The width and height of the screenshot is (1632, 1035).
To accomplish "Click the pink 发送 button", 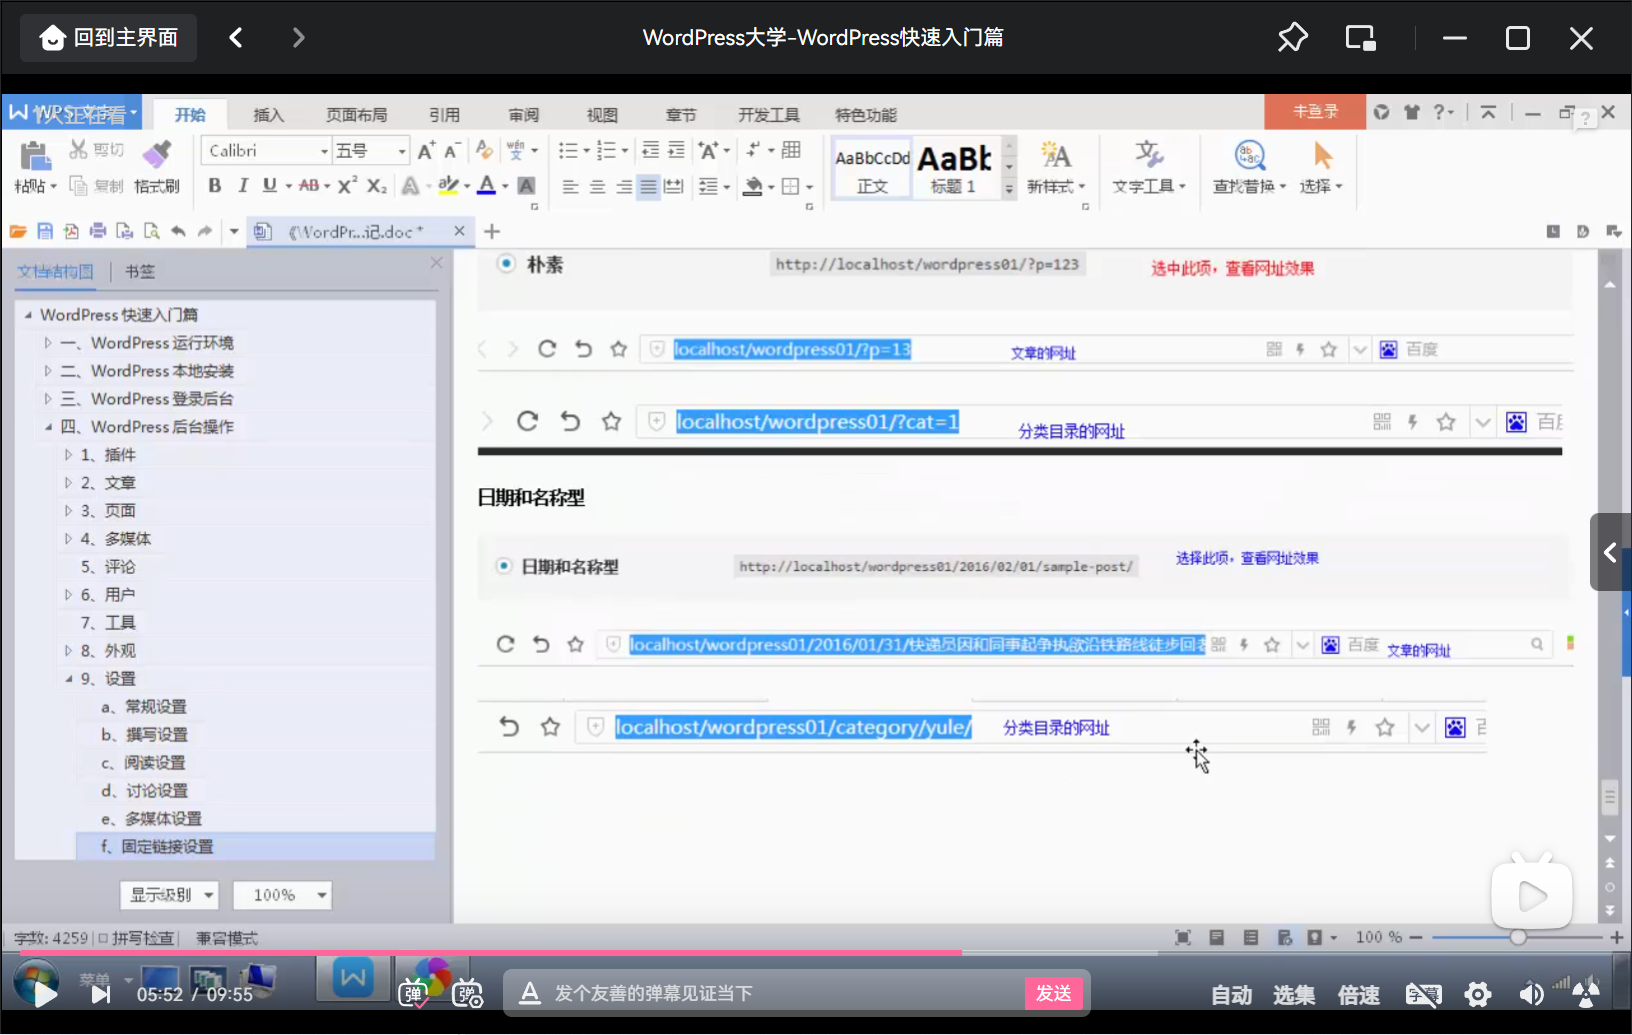I will 1054,993.
